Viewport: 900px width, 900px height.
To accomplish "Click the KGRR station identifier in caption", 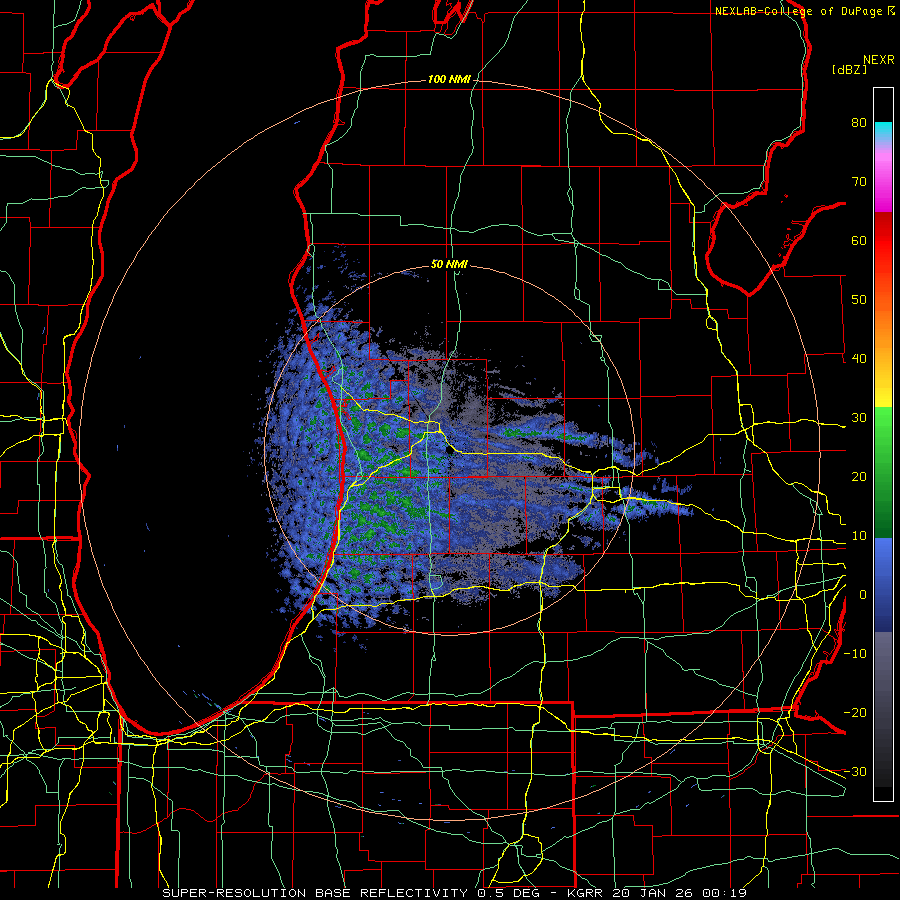I will click(587, 893).
